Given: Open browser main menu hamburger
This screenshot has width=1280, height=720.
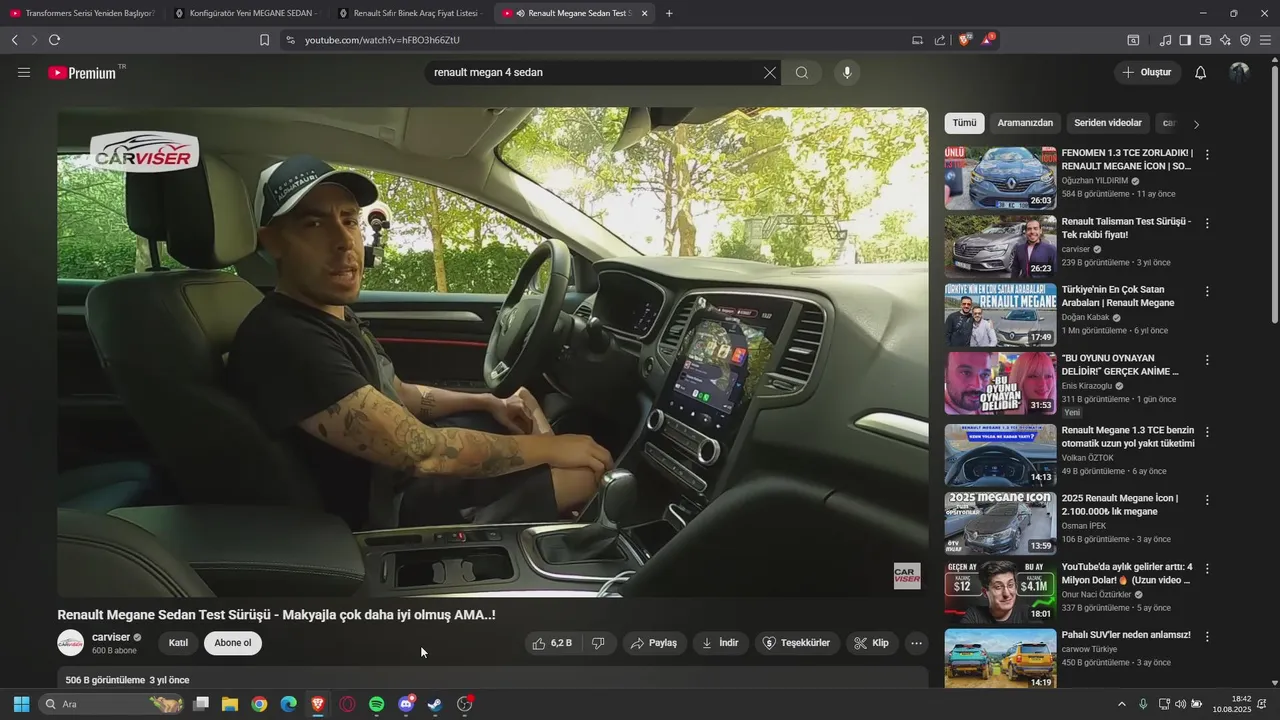Looking at the screenshot, I should pyautogui.click(x=1265, y=40).
